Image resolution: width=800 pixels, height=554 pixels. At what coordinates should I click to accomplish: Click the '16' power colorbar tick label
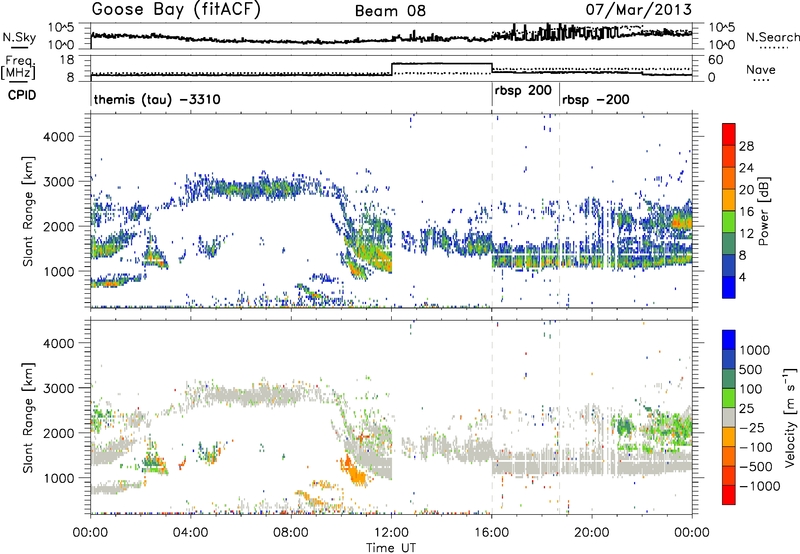(x=746, y=212)
